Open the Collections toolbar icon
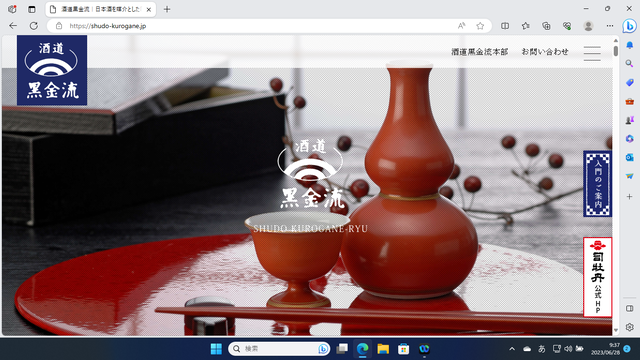Image resolution: width=640 pixels, height=360 pixels. [546, 26]
